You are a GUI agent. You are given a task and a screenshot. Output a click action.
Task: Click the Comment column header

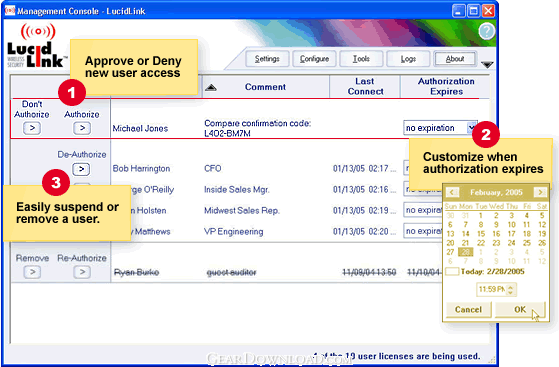tap(265, 87)
